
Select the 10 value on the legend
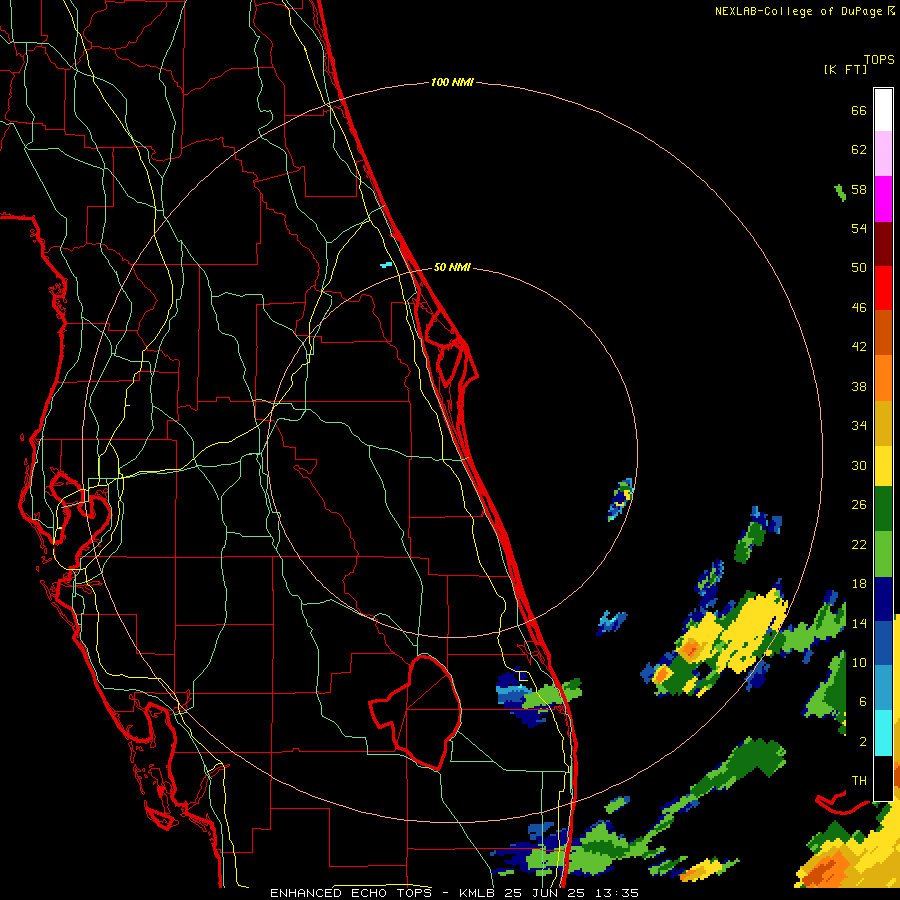(x=859, y=662)
